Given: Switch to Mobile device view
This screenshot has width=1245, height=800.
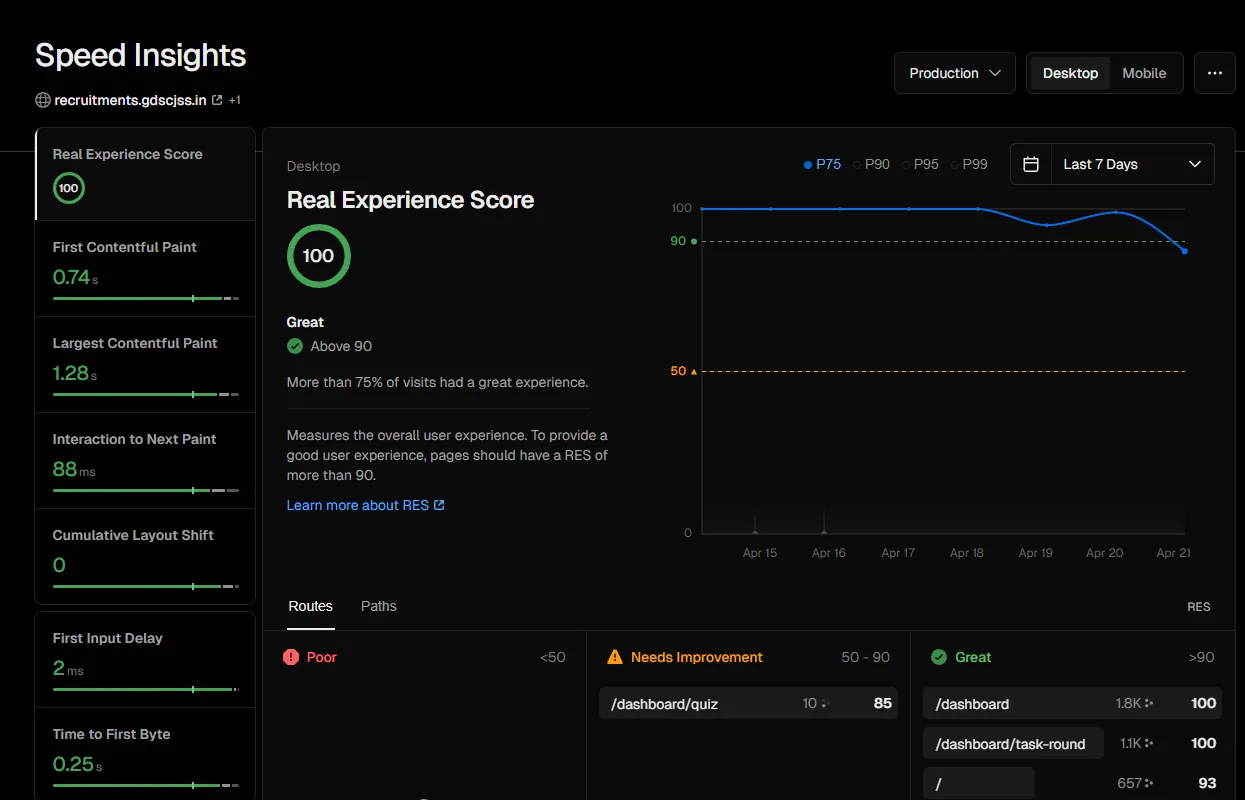Looking at the screenshot, I should (x=1144, y=73).
